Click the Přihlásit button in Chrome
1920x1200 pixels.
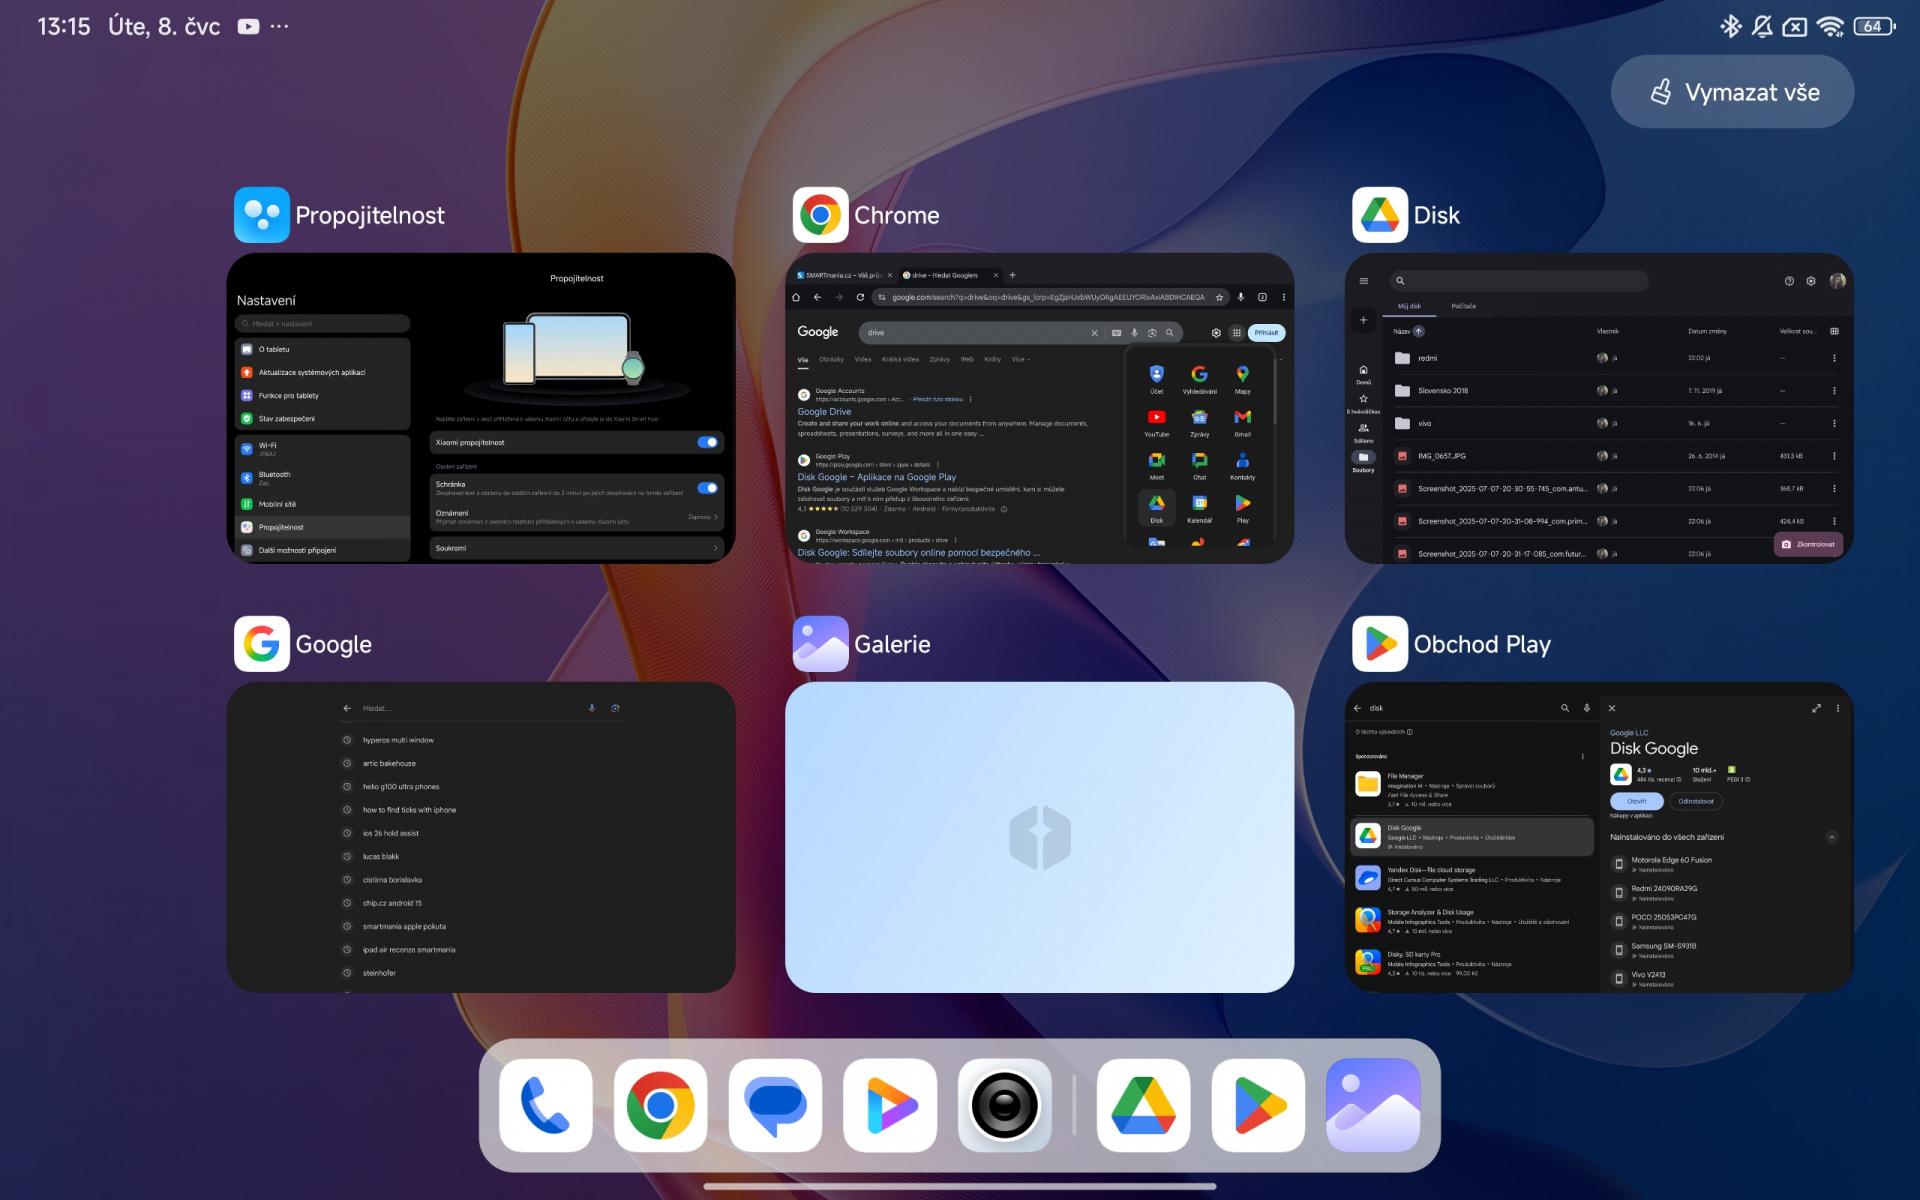(1266, 333)
